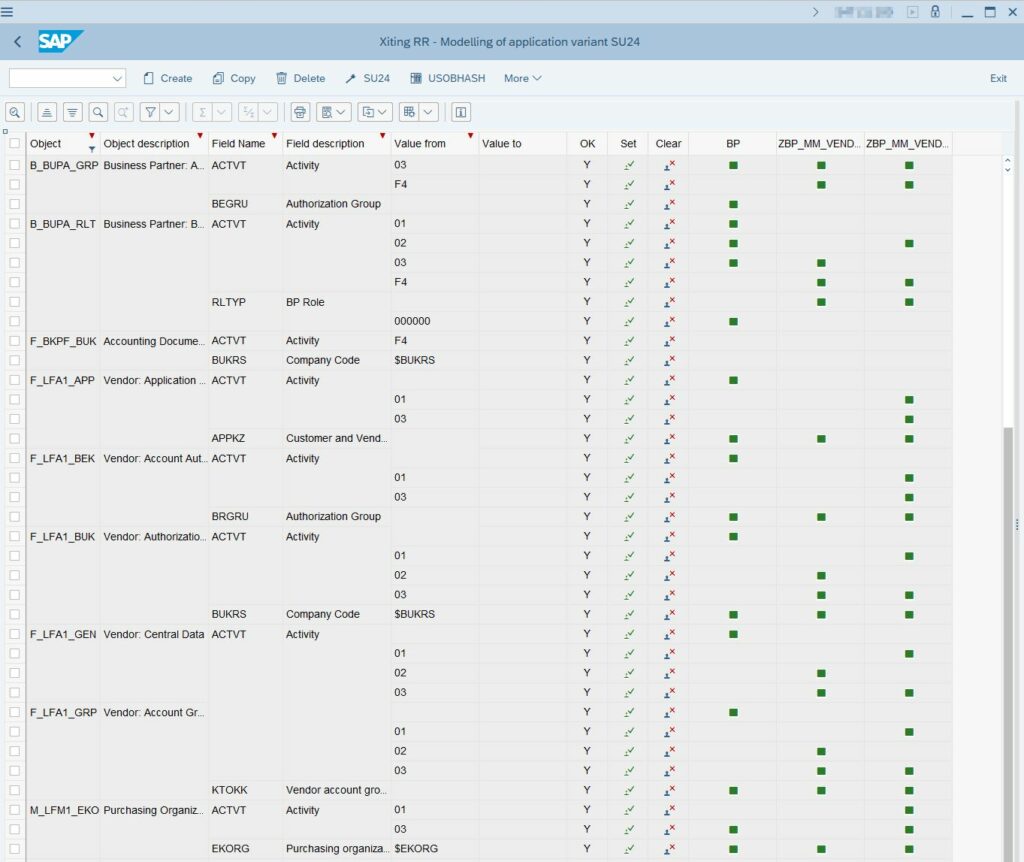The width and height of the screenshot is (1024, 862).
Task: Select the F_LFA1_APP row checkbox
Action: (14, 380)
